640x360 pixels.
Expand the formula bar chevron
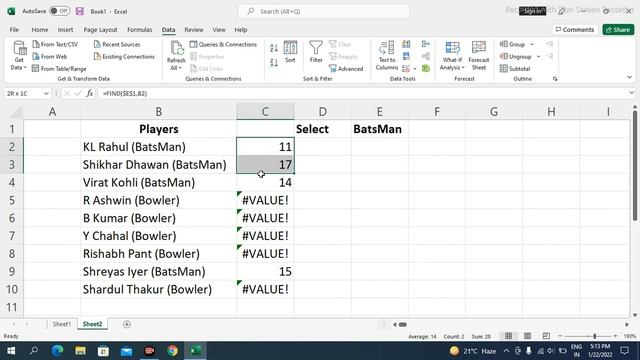631,93
